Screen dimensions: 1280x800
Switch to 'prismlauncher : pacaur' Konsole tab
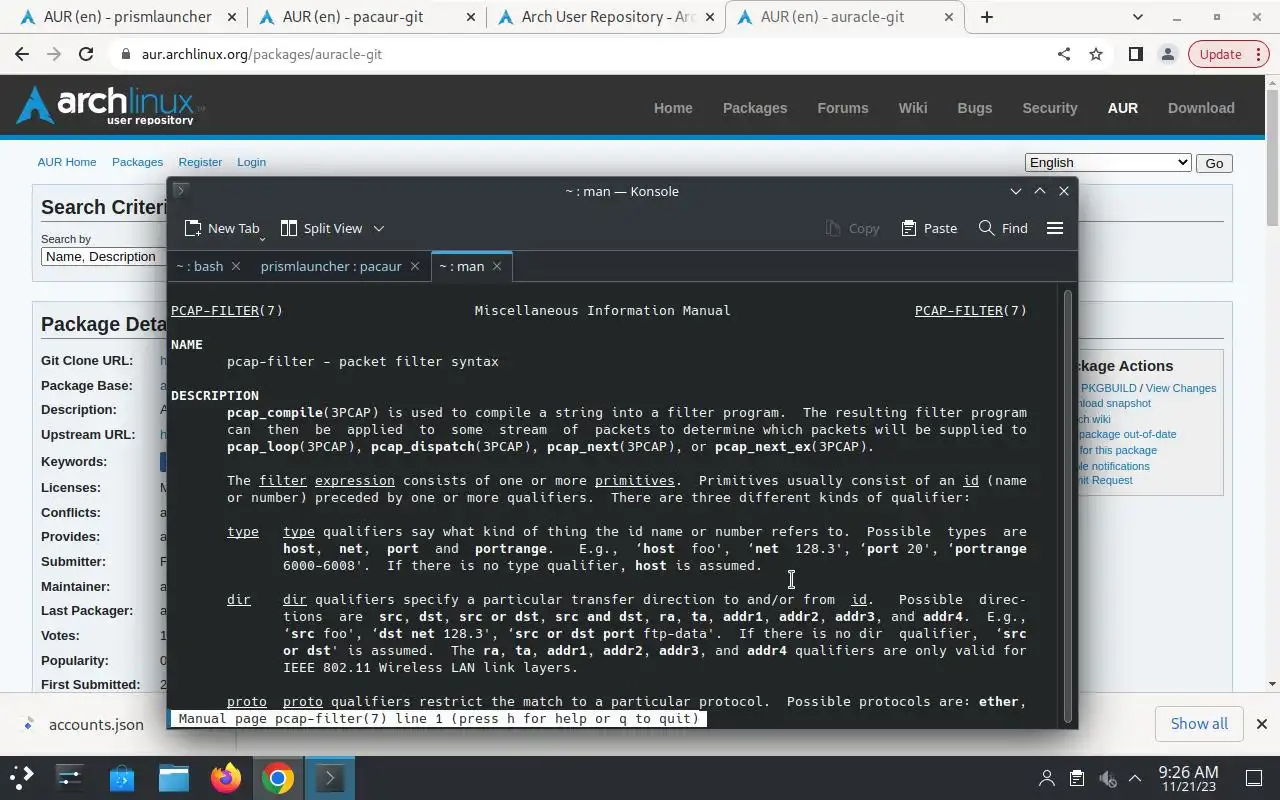pyautogui.click(x=331, y=266)
